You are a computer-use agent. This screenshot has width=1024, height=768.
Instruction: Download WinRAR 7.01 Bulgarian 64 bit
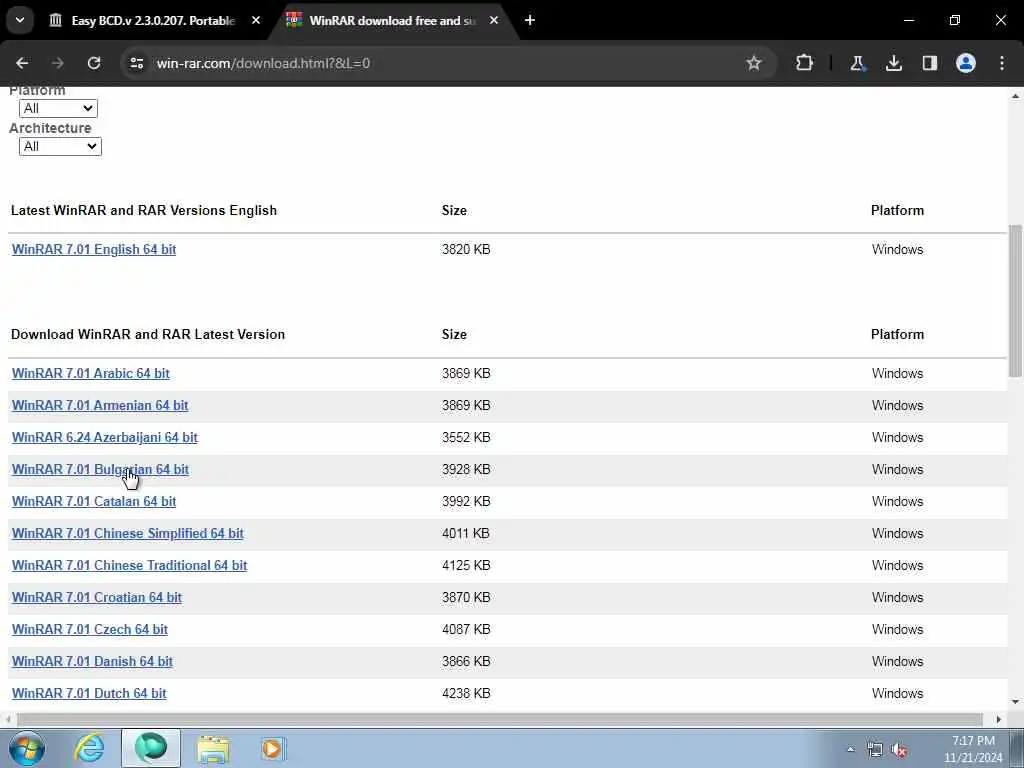tap(101, 470)
